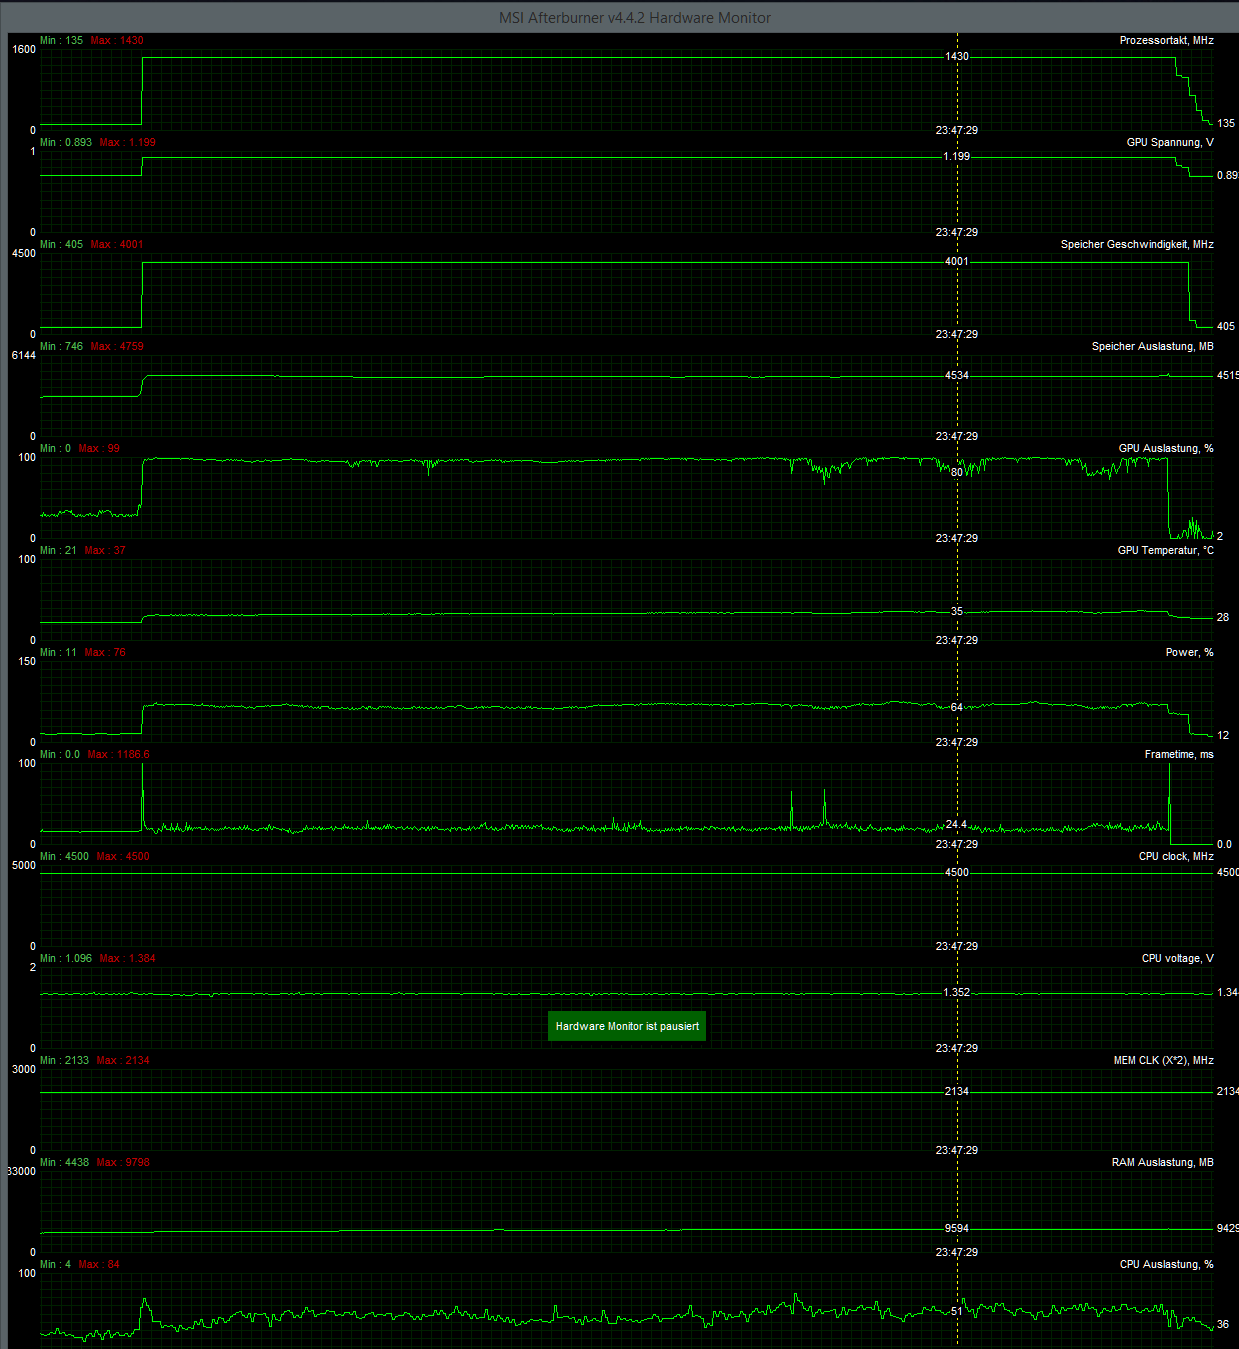Screen dimensions: 1239x1349
Task: Click the cursor reading '64' on Power graph
Action: 957,708
